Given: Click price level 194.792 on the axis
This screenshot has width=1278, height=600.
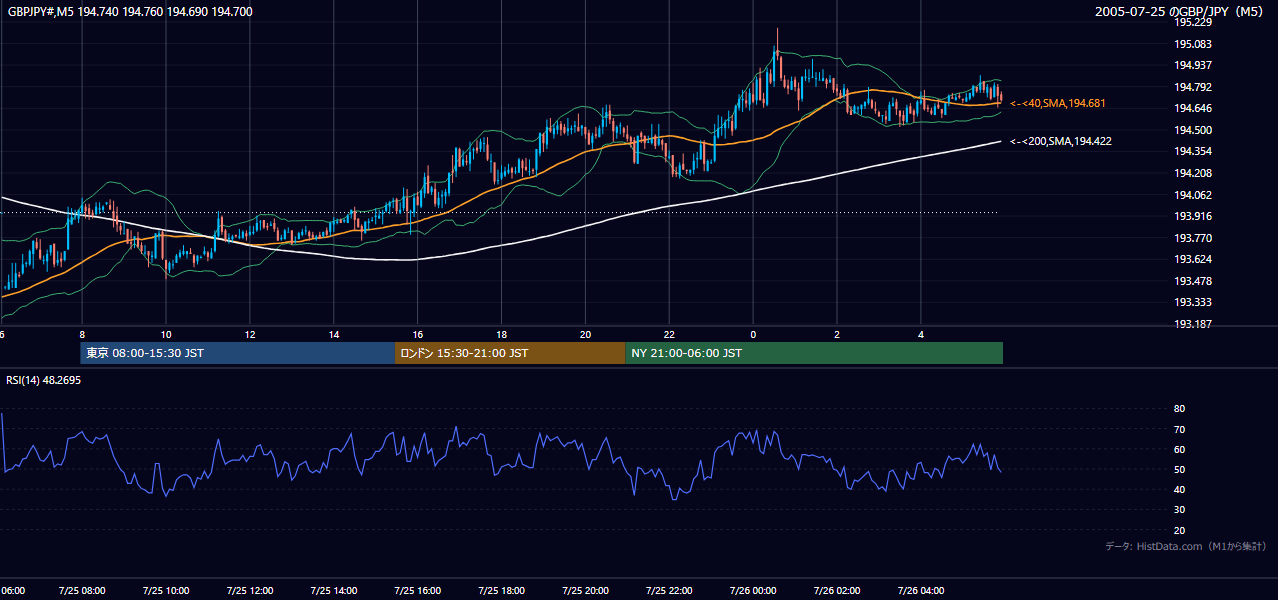Looking at the screenshot, I should [x=1193, y=87].
